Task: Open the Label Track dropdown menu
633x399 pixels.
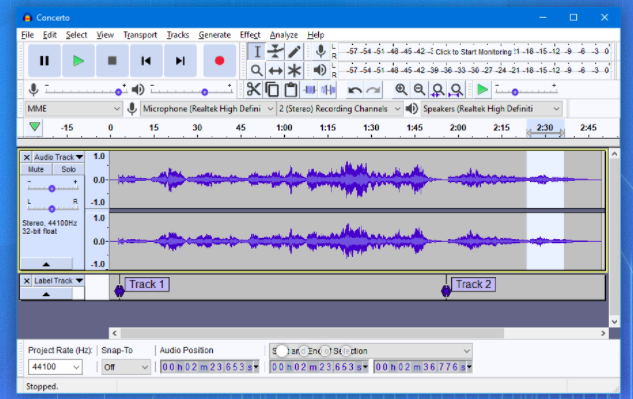Action: tap(58, 281)
